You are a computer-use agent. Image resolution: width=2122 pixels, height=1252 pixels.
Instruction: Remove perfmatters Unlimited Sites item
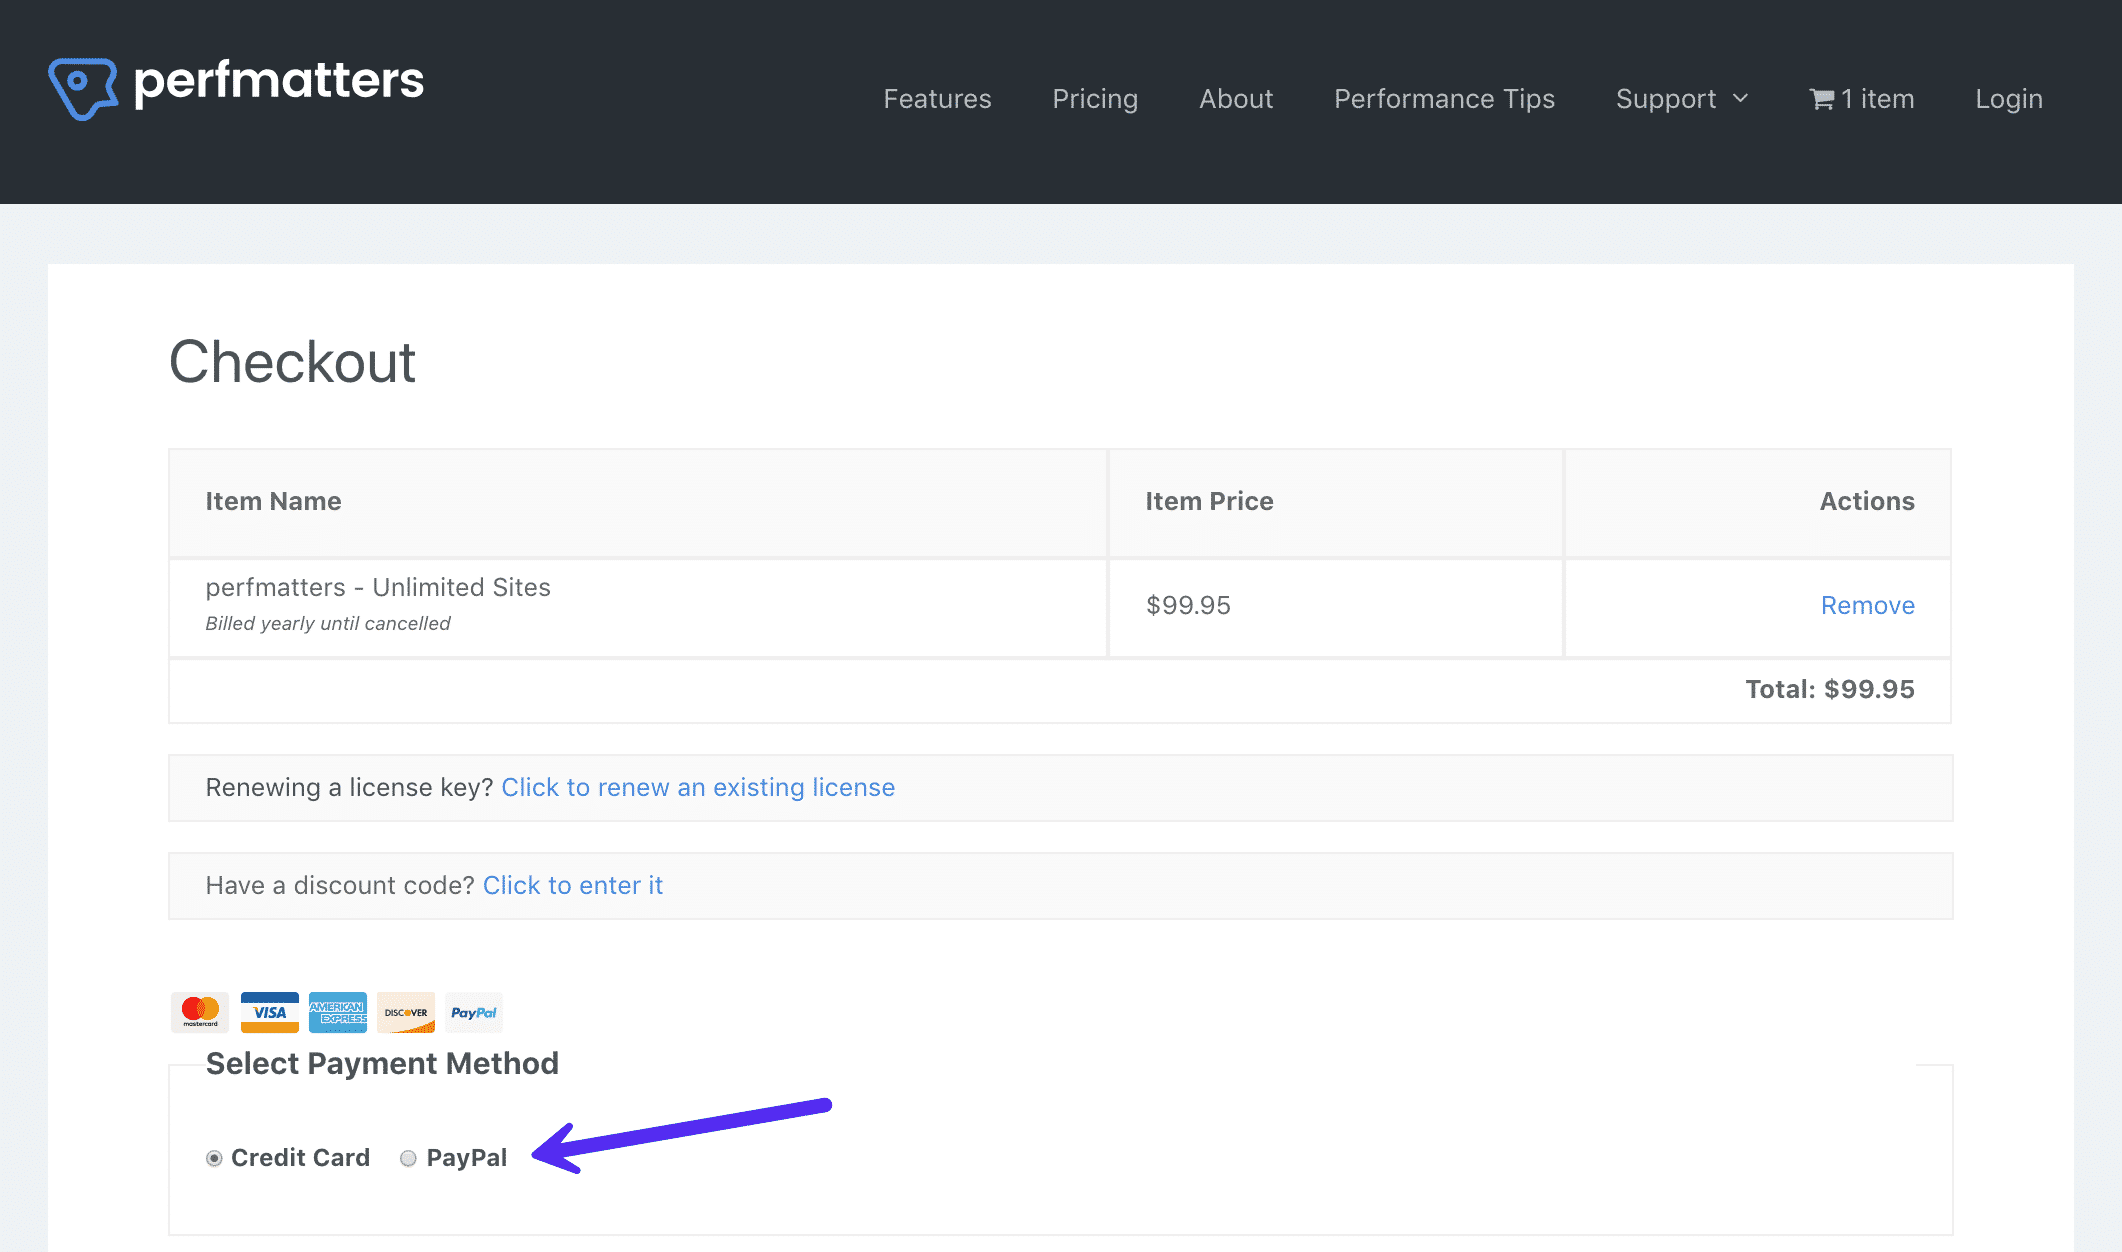(x=1866, y=604)
